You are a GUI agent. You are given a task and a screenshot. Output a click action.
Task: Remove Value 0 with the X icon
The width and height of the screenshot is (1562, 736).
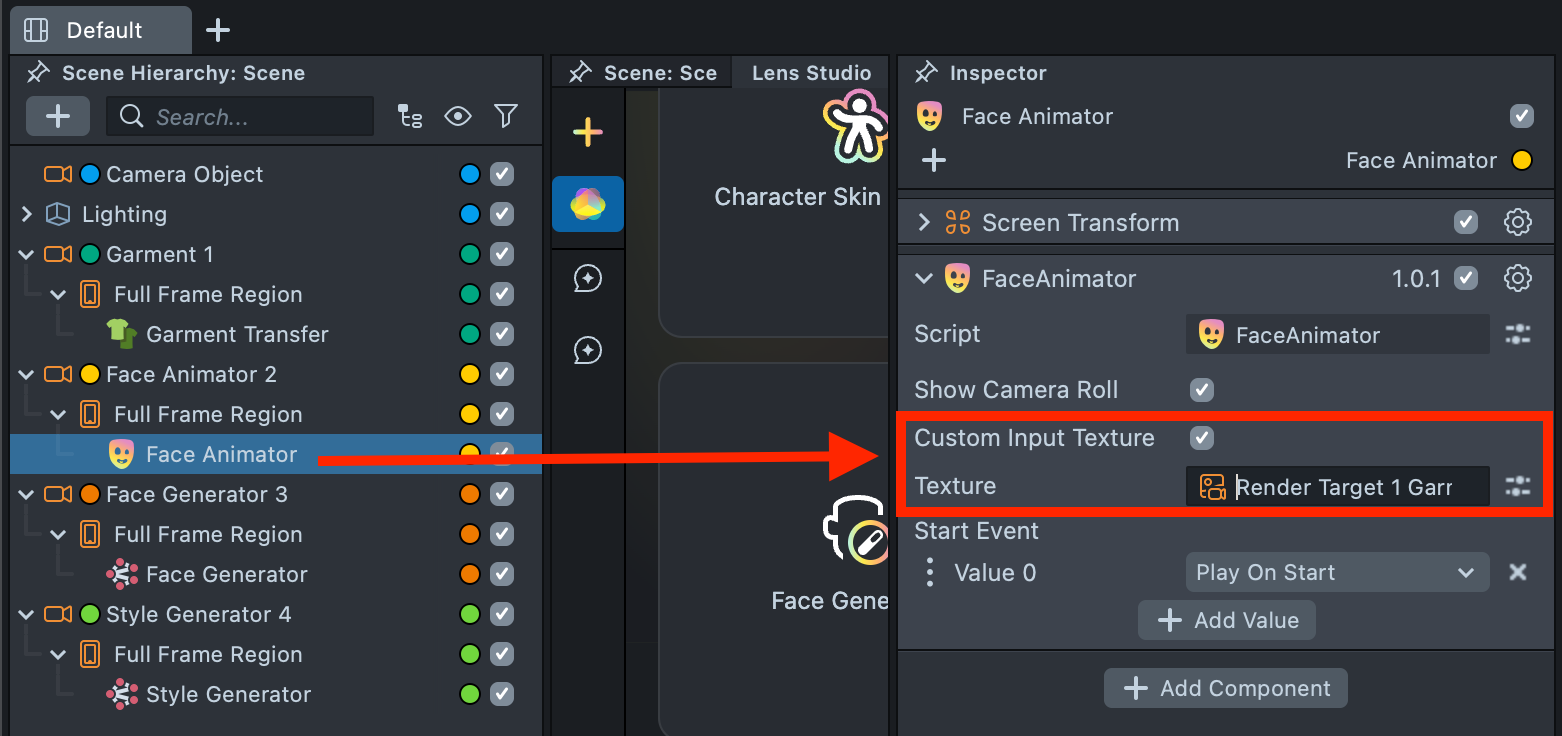click(x=1518, y=573)
